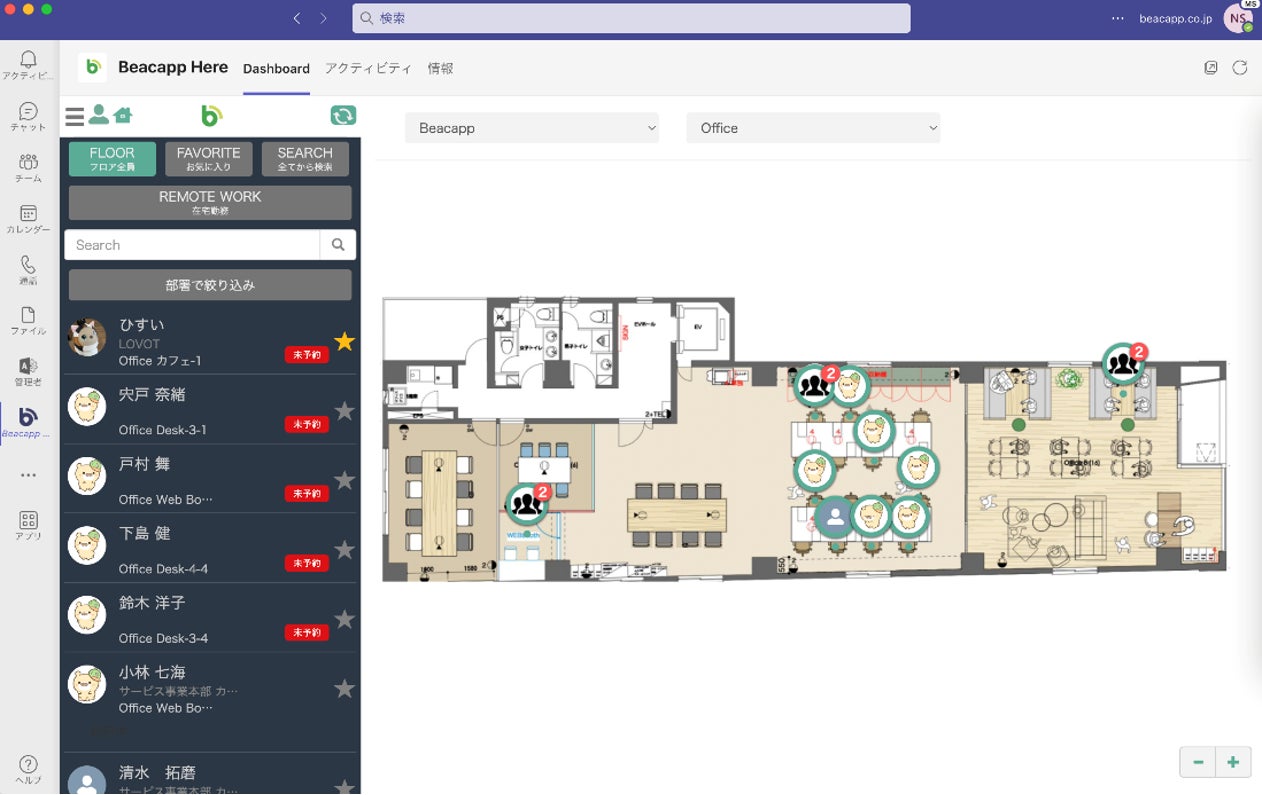Click the group marker in the top-right lounge
Viewport: 1262px width, 795px height.
[1124, 364]
